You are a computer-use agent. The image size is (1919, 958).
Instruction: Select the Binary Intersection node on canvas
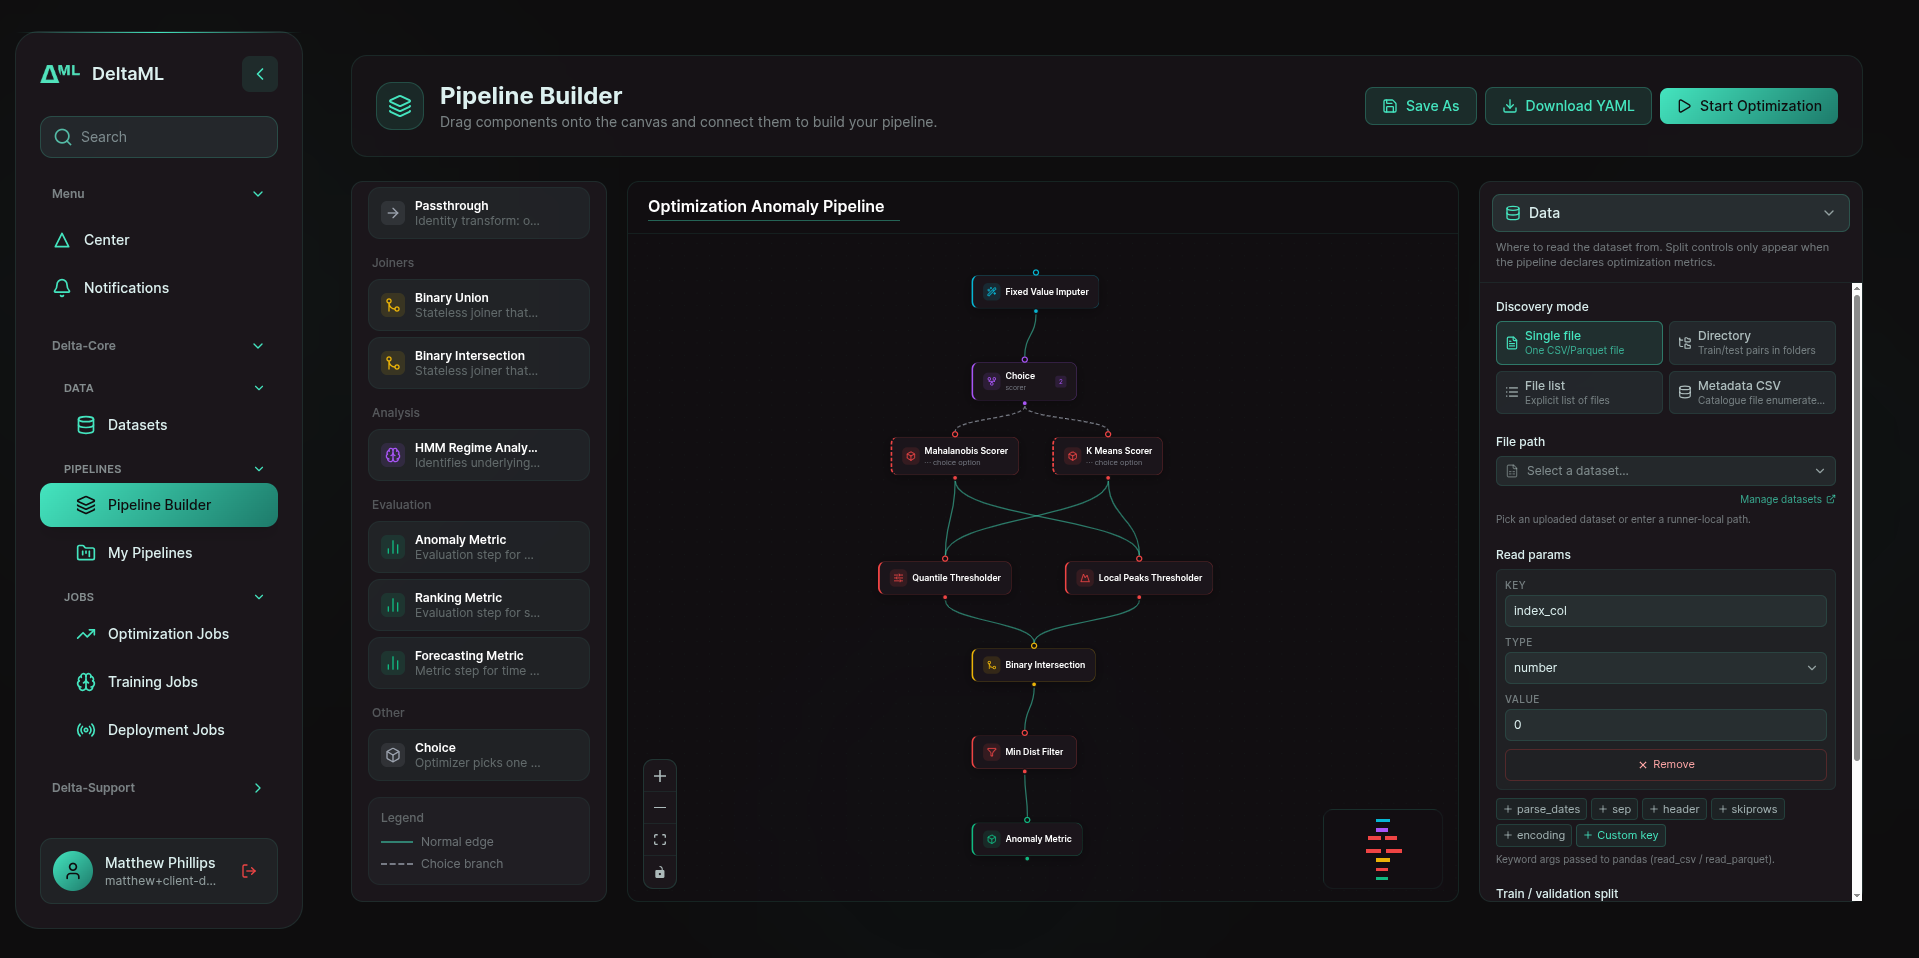pos(1034,665)
